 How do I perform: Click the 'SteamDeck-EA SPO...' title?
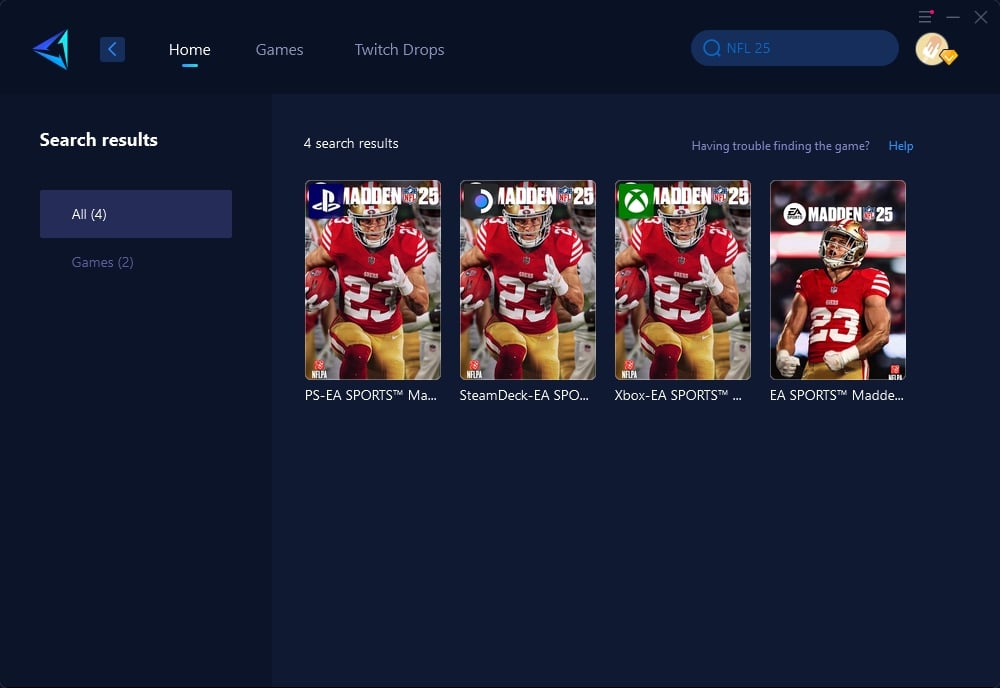click(524, 395)
